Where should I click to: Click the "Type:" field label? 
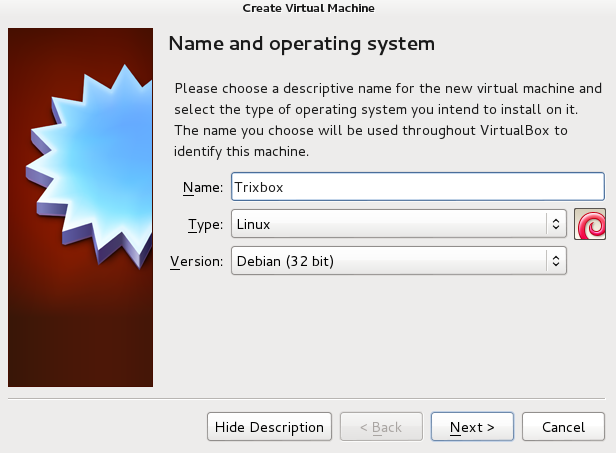tap(204, 224)
